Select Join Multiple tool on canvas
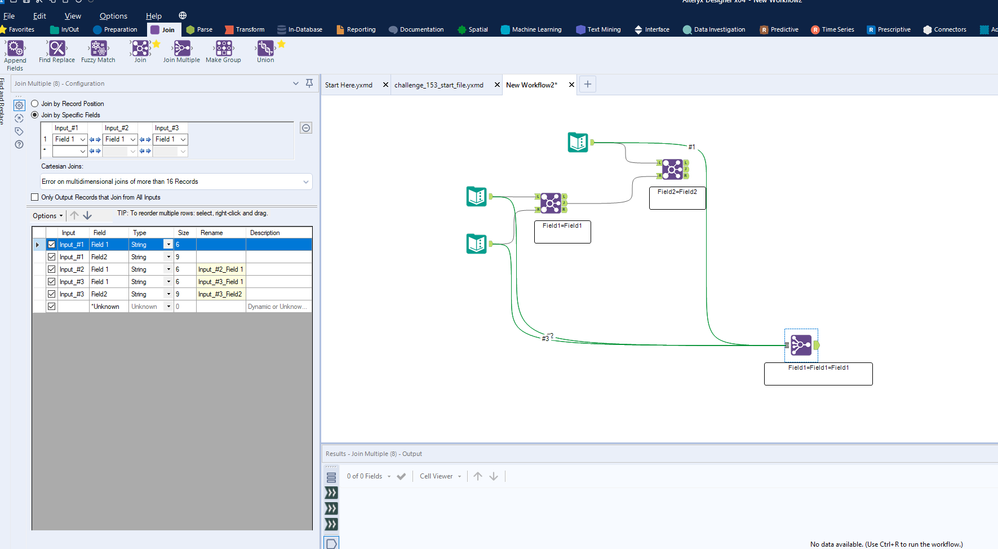998x549 pixels. [801, 345]
